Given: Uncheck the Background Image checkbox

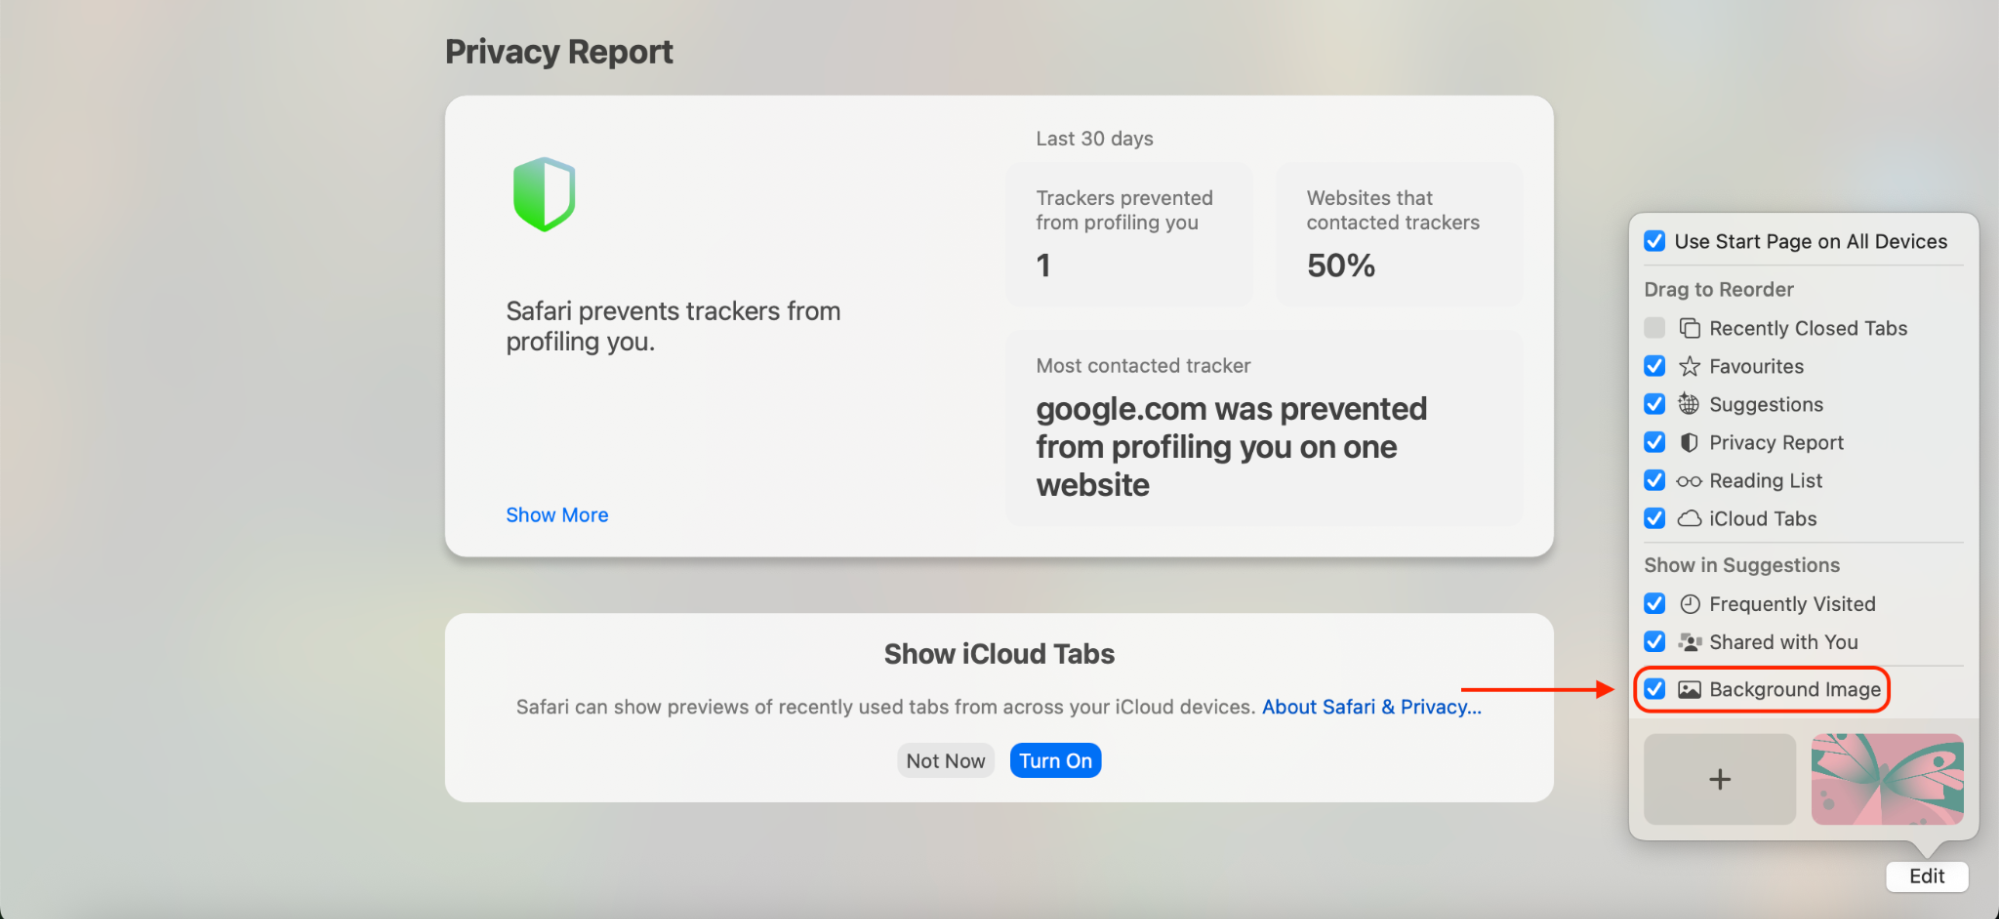Looking at the screenshot, I should pos(1655,689).
